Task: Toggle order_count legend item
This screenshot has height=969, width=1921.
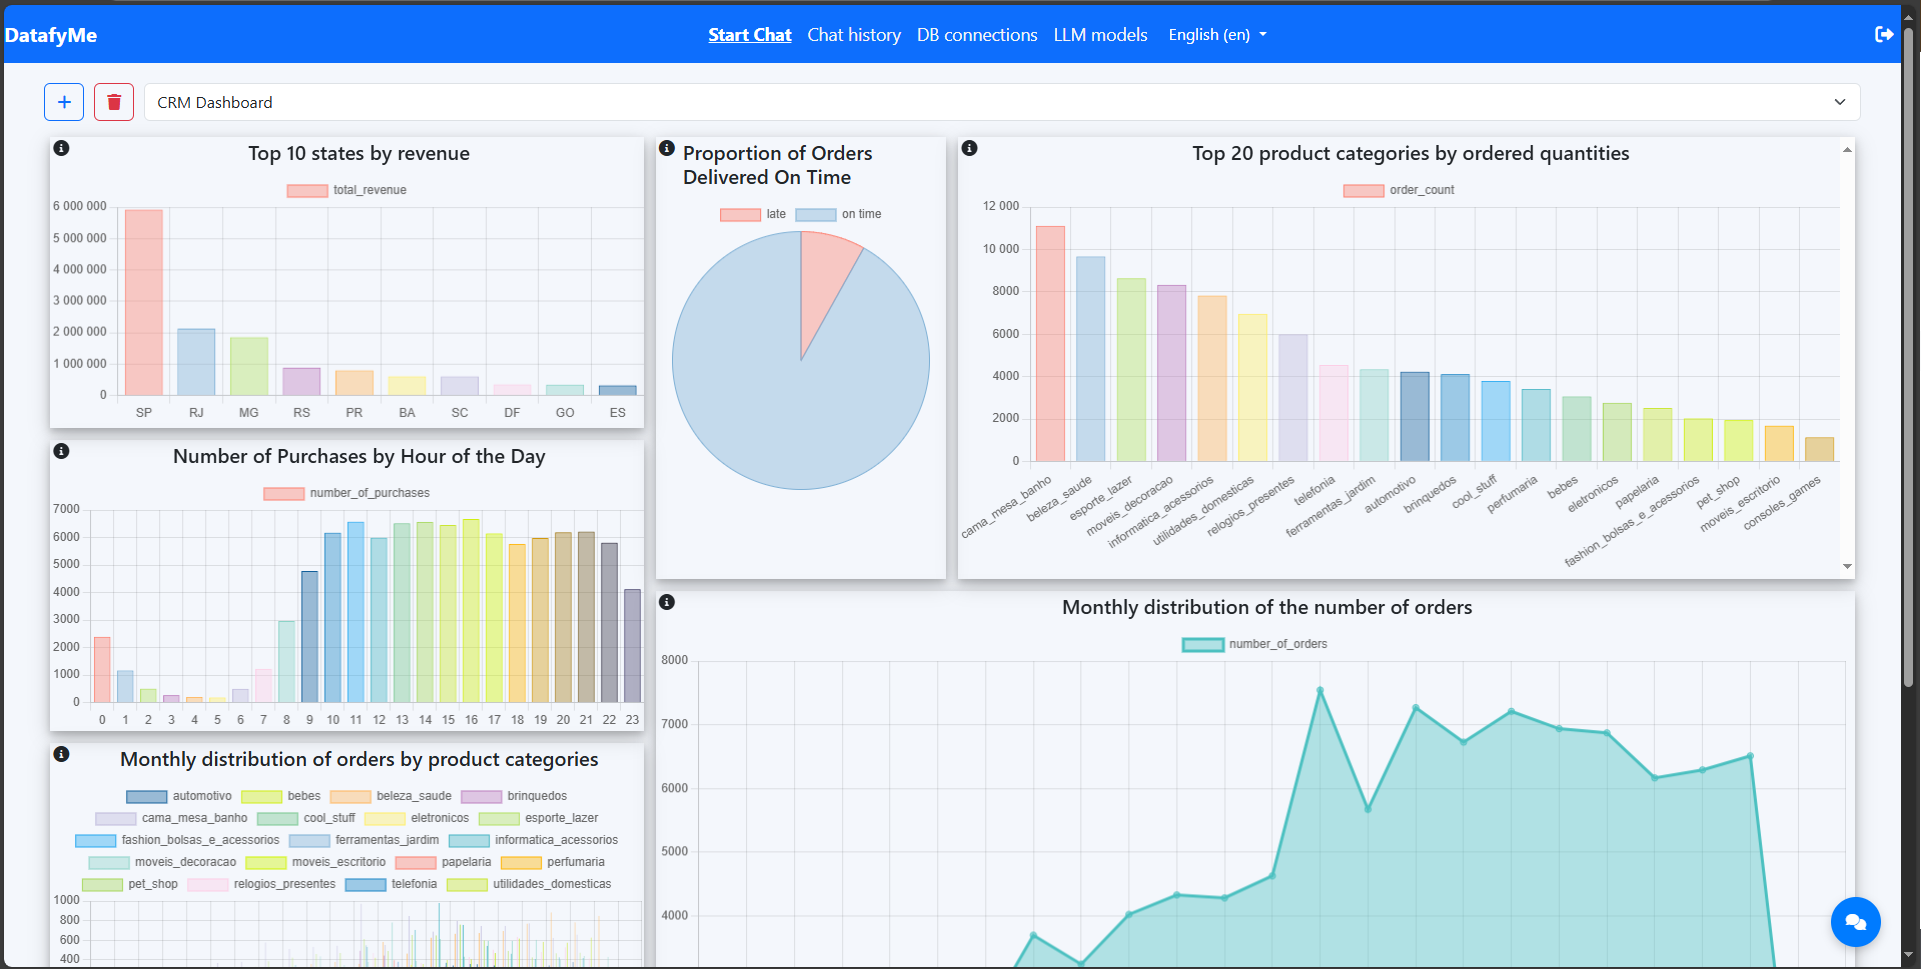Action: [1399, 190]
